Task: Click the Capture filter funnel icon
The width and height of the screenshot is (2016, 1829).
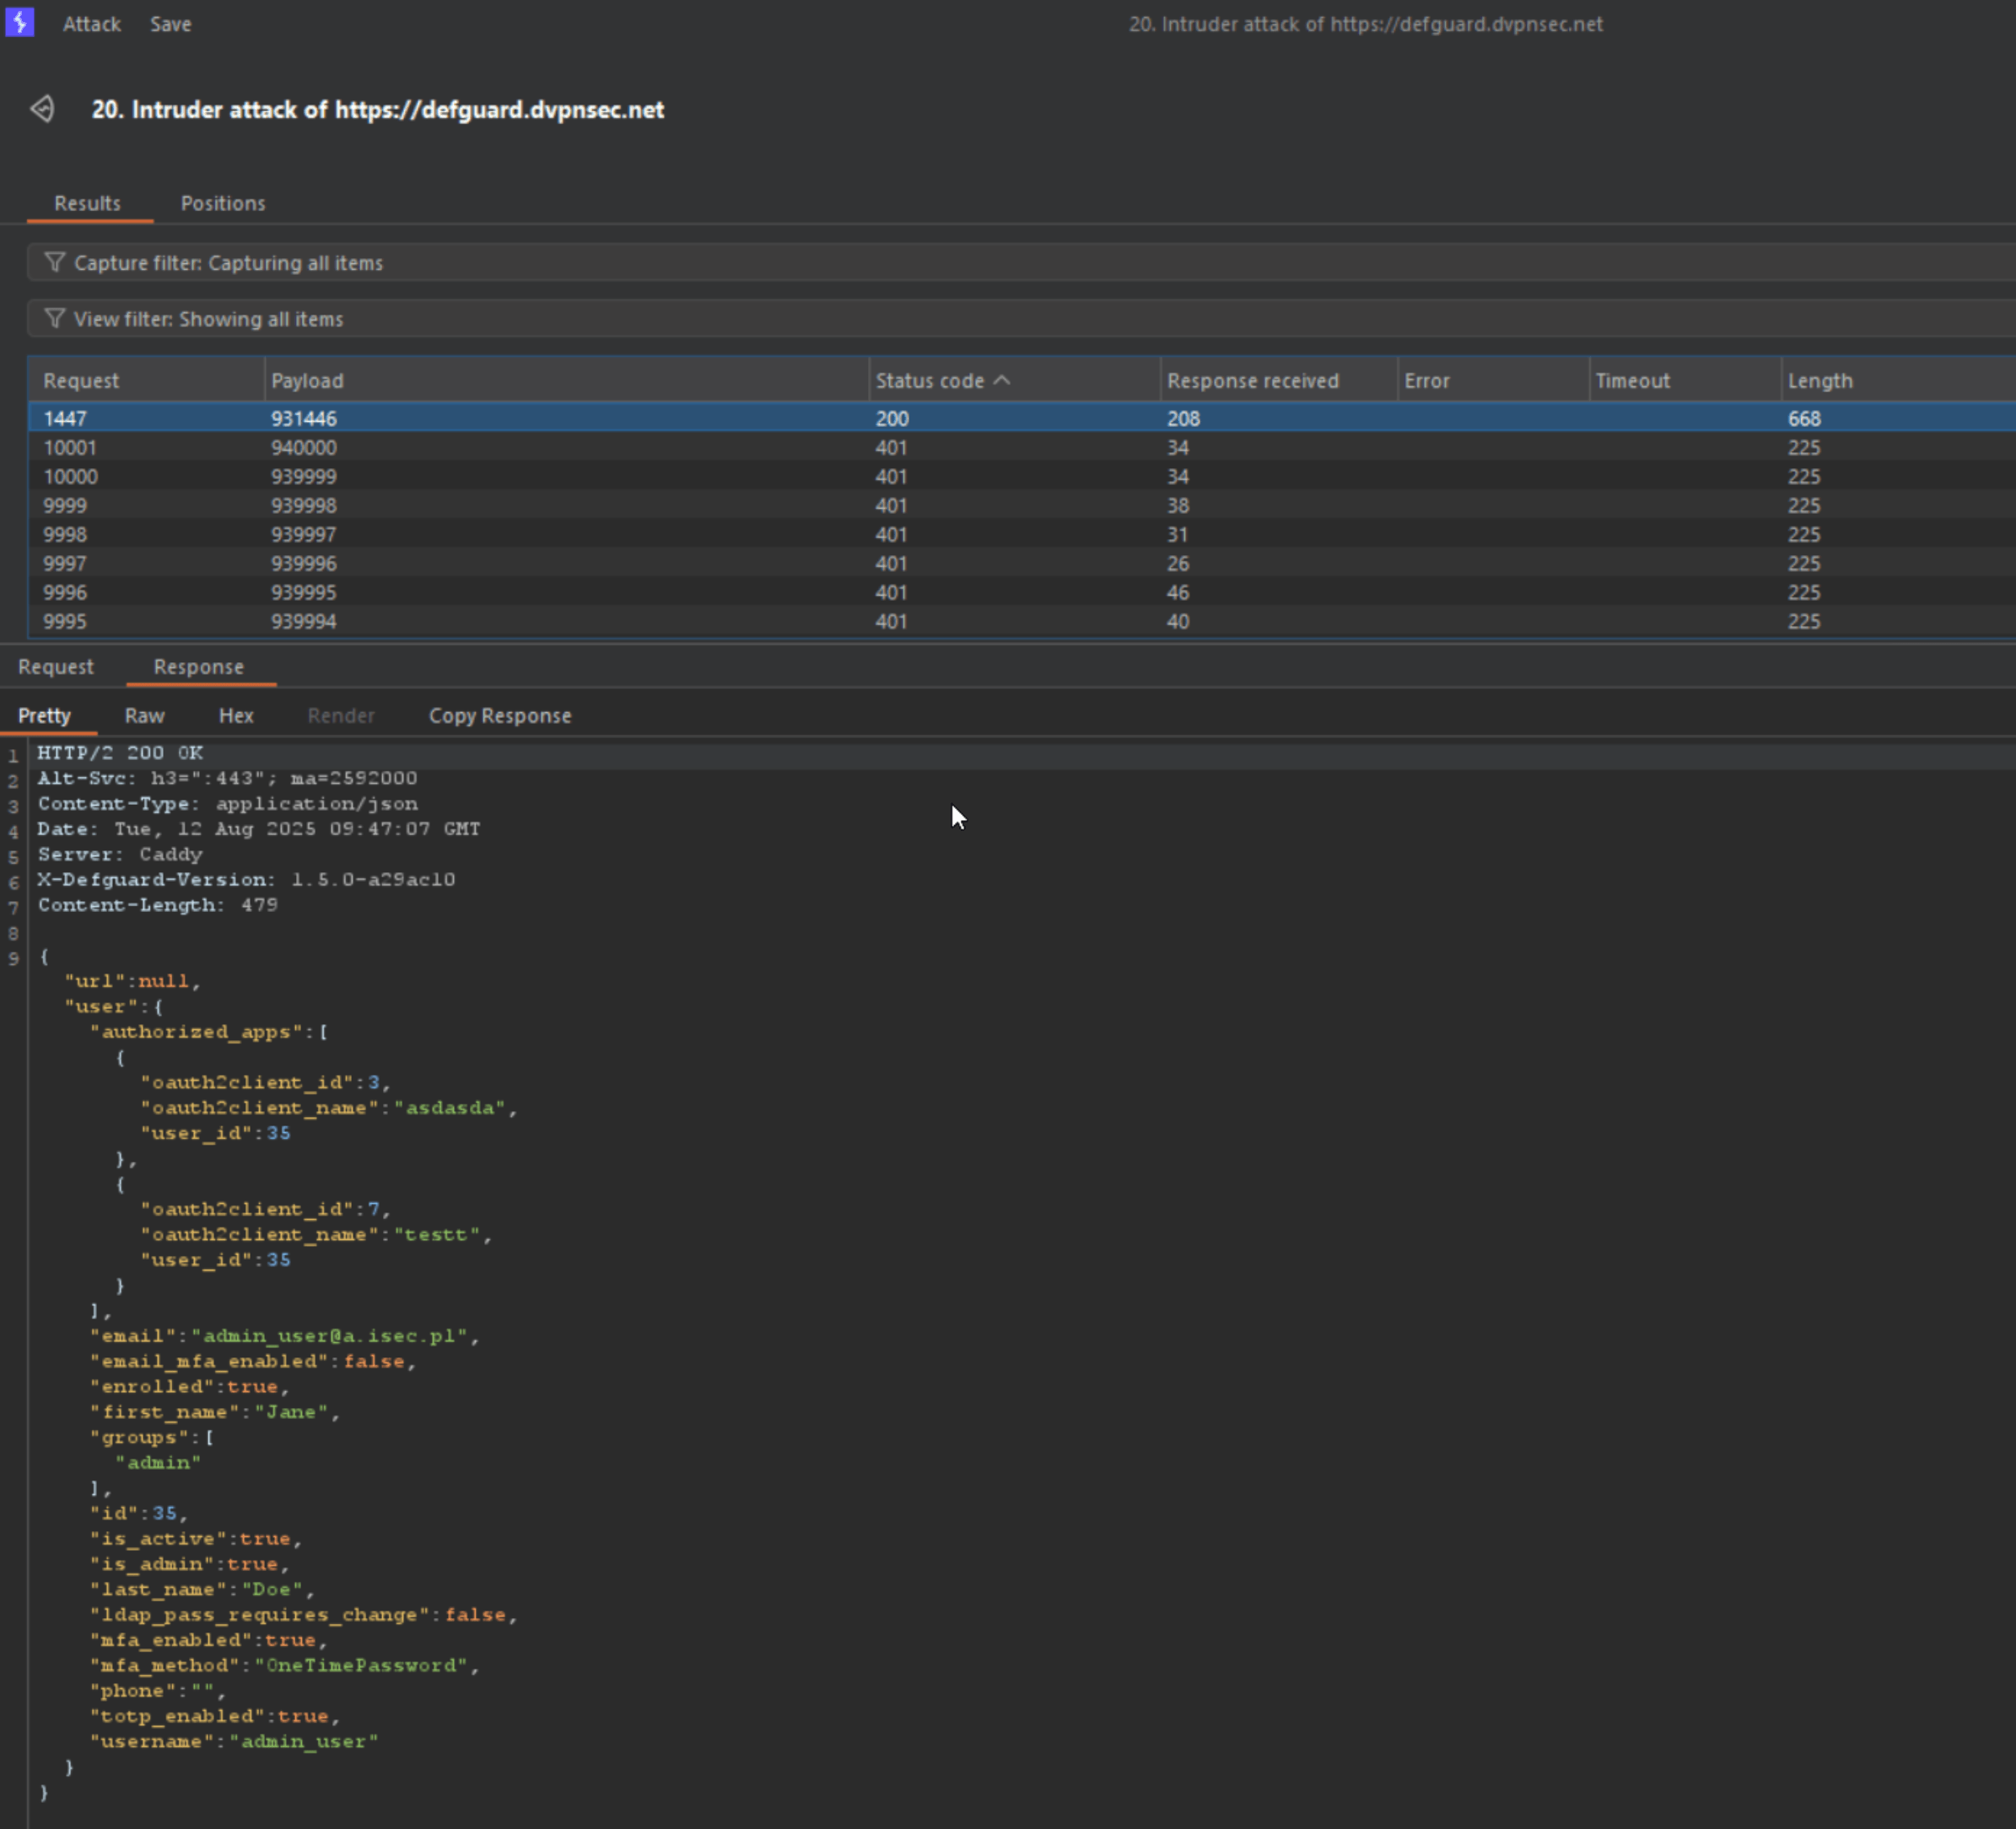Action: coord(55,262)
